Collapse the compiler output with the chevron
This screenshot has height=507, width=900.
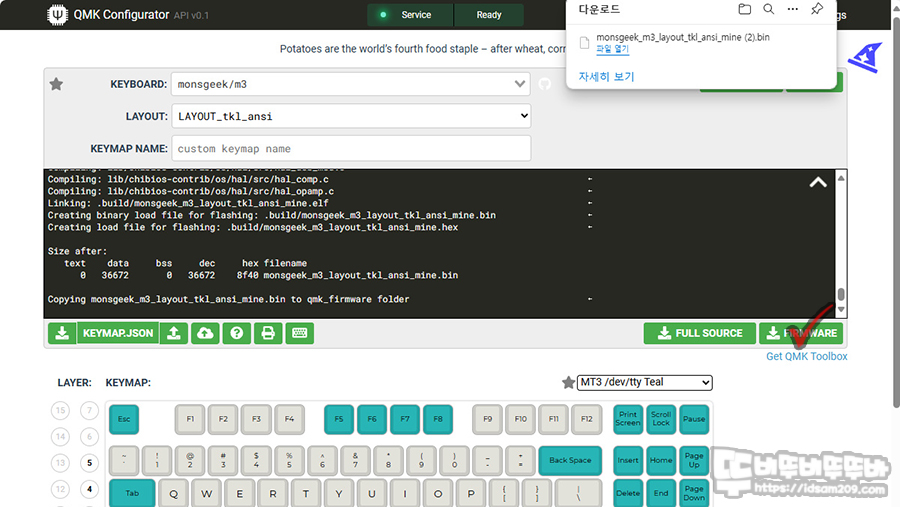pos(818,183)
